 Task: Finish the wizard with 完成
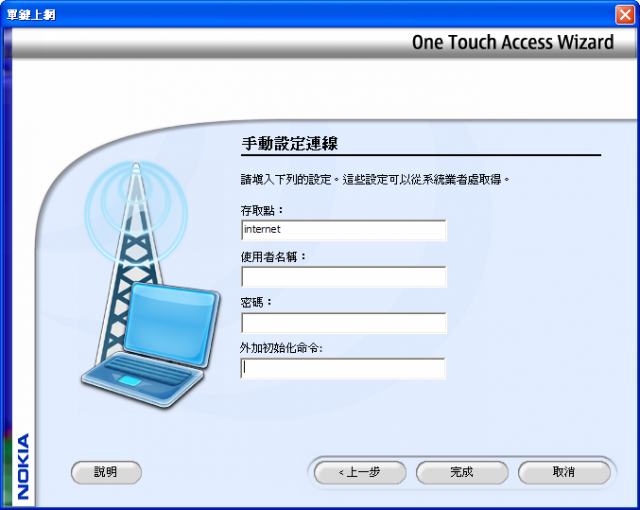(x=462, y=472)
